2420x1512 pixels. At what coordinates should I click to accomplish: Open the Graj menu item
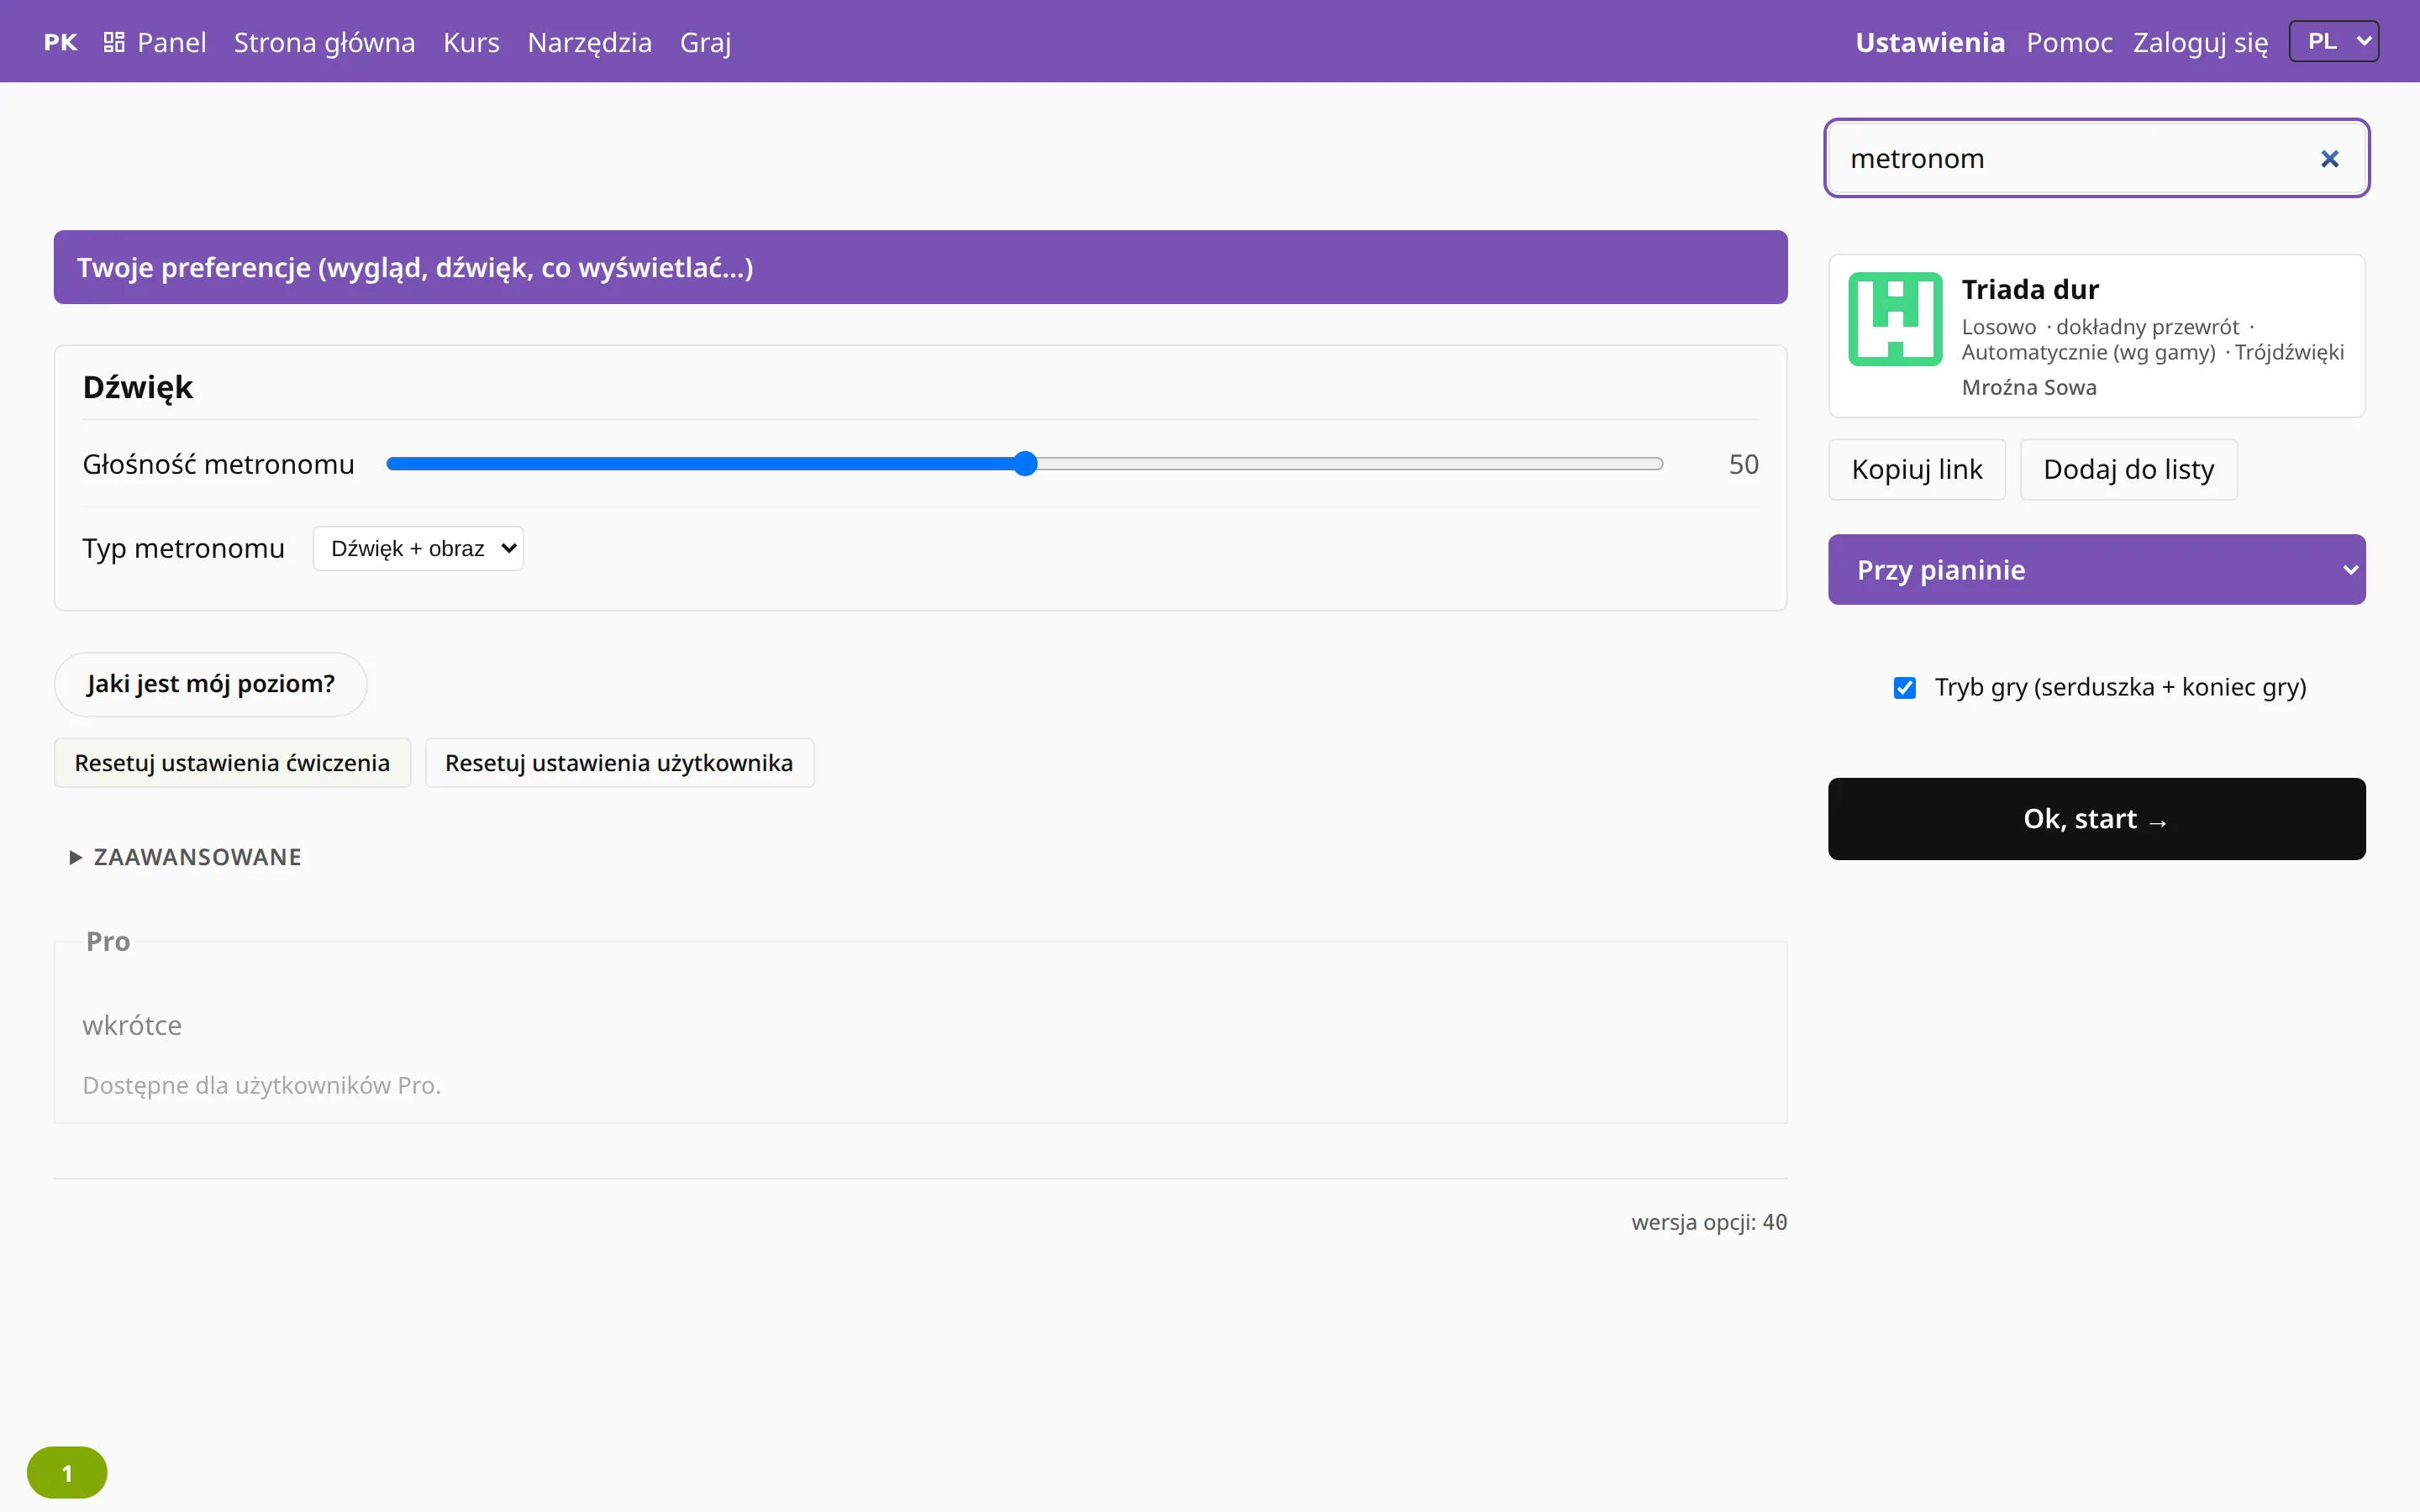[705, 42]
